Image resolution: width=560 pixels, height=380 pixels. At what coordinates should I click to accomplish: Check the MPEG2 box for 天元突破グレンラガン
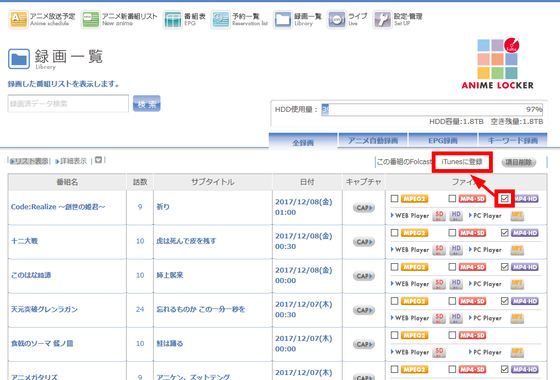394,301
